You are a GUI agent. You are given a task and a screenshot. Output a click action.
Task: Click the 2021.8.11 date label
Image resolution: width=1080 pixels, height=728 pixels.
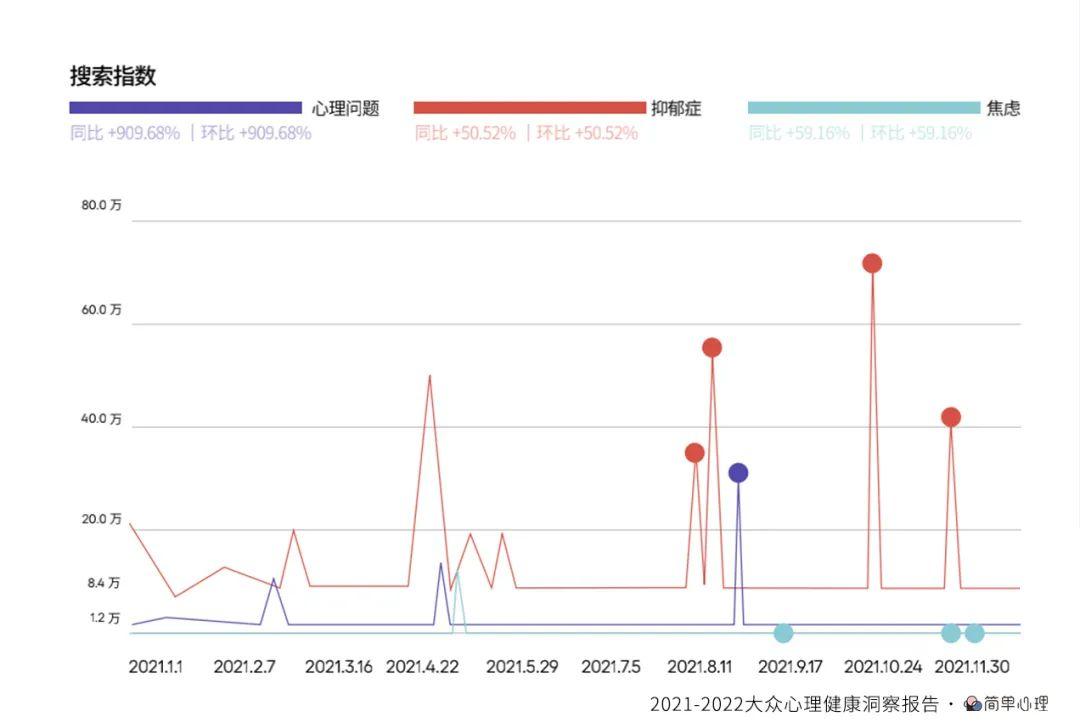click(x=700, y=667)
